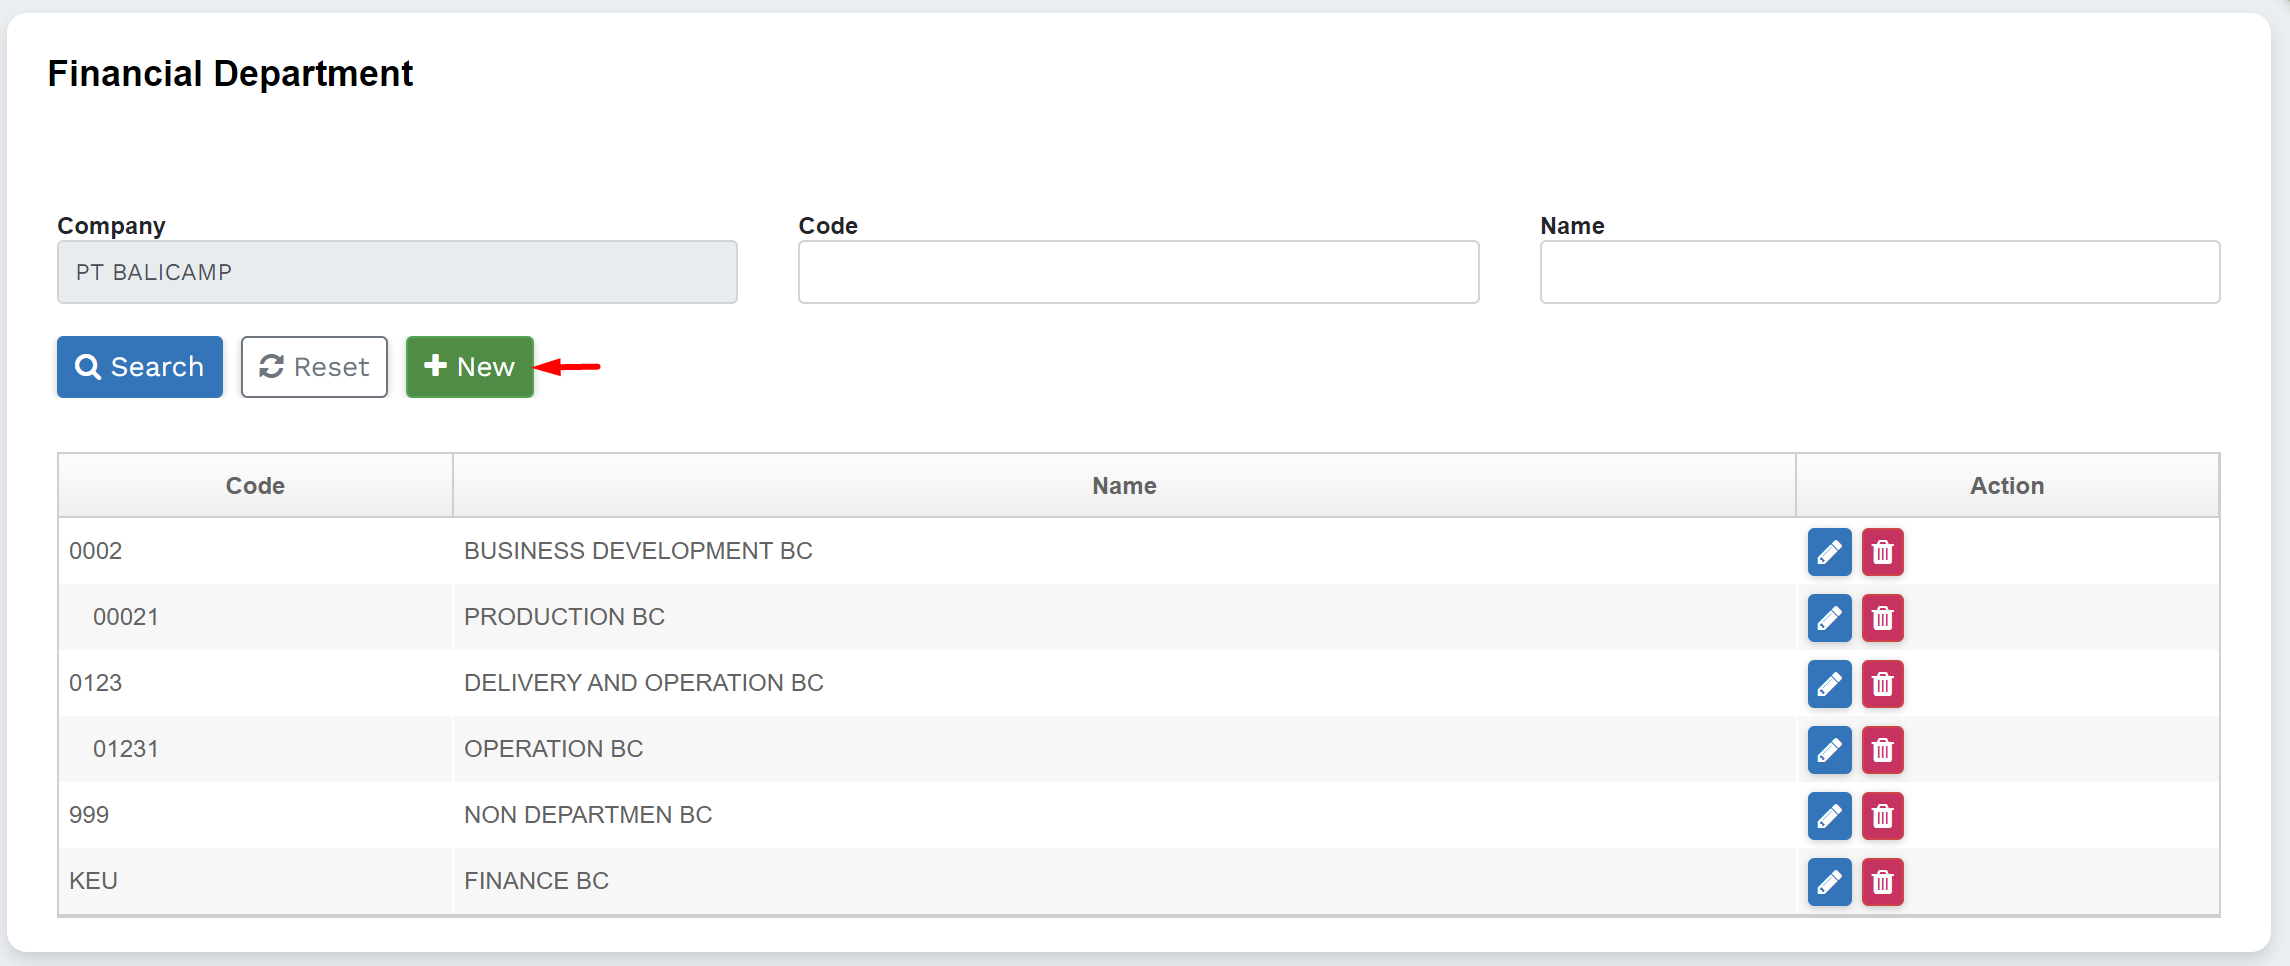The height and width of the screenshot is (966, 2290).
Task: Delete the PRODUCTION BC department
Action: (x=1882, y=618)
